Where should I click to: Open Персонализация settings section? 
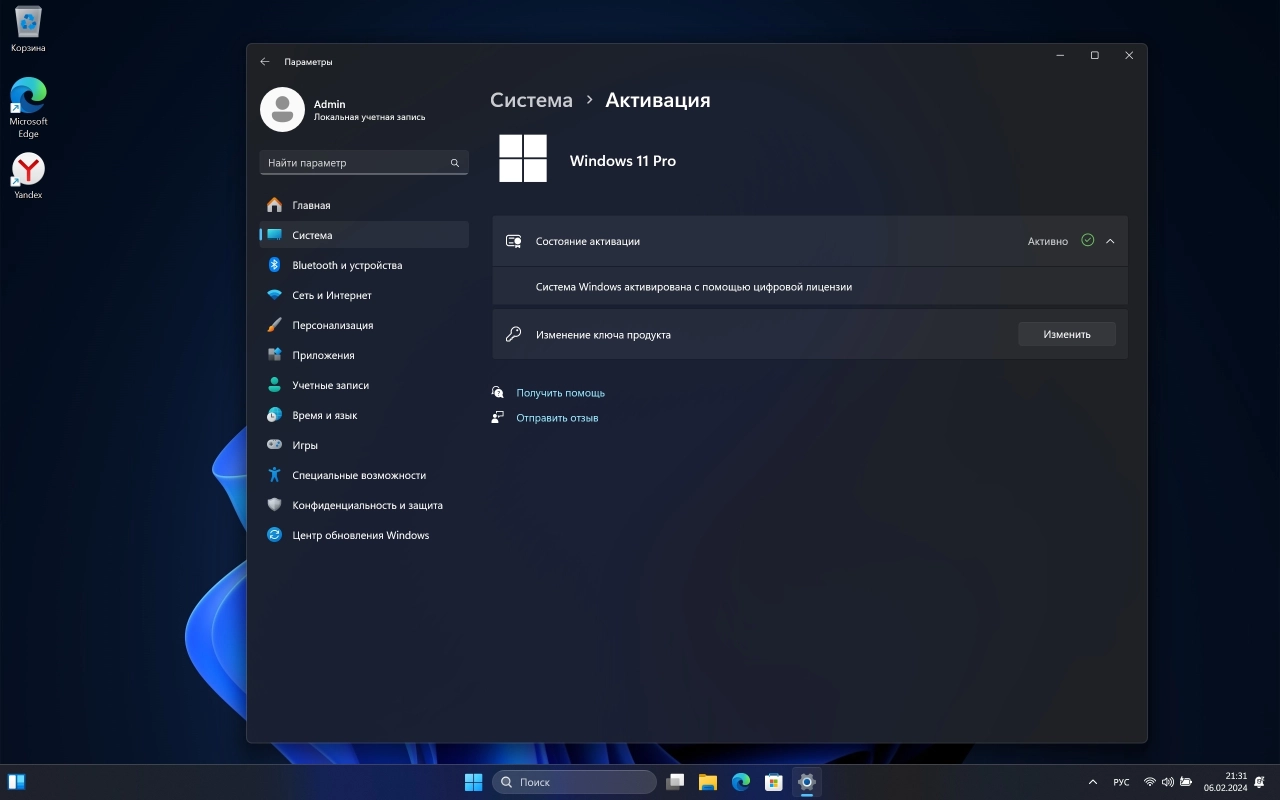pos(363,325)
